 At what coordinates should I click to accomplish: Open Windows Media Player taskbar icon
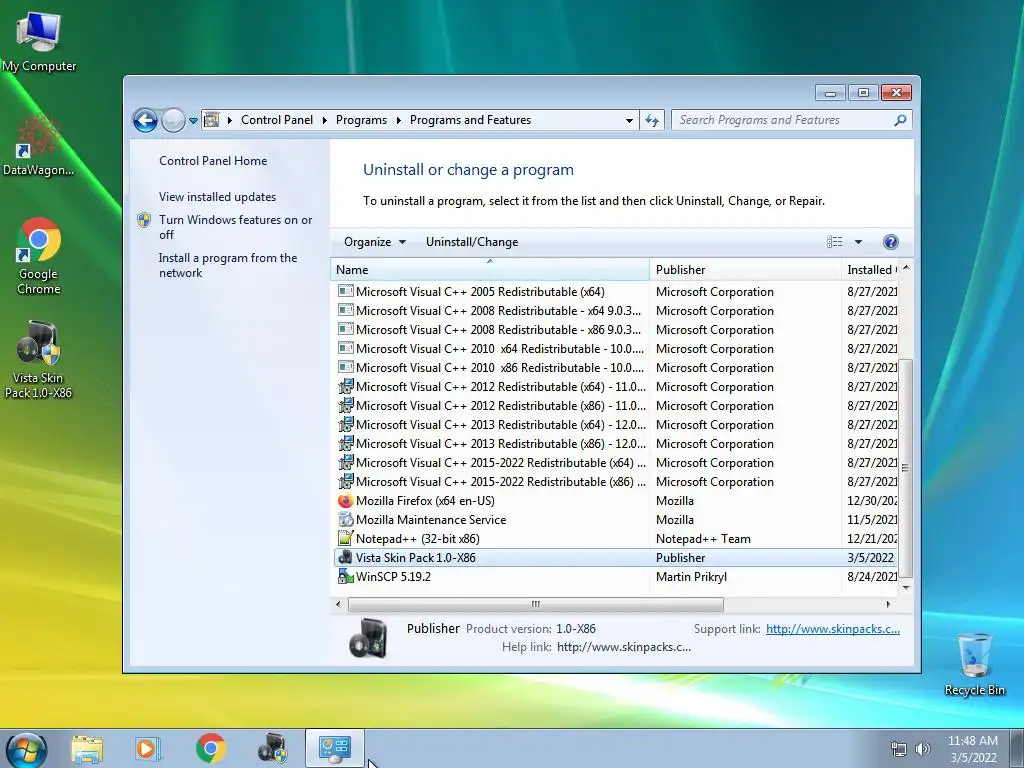[148, 748]
